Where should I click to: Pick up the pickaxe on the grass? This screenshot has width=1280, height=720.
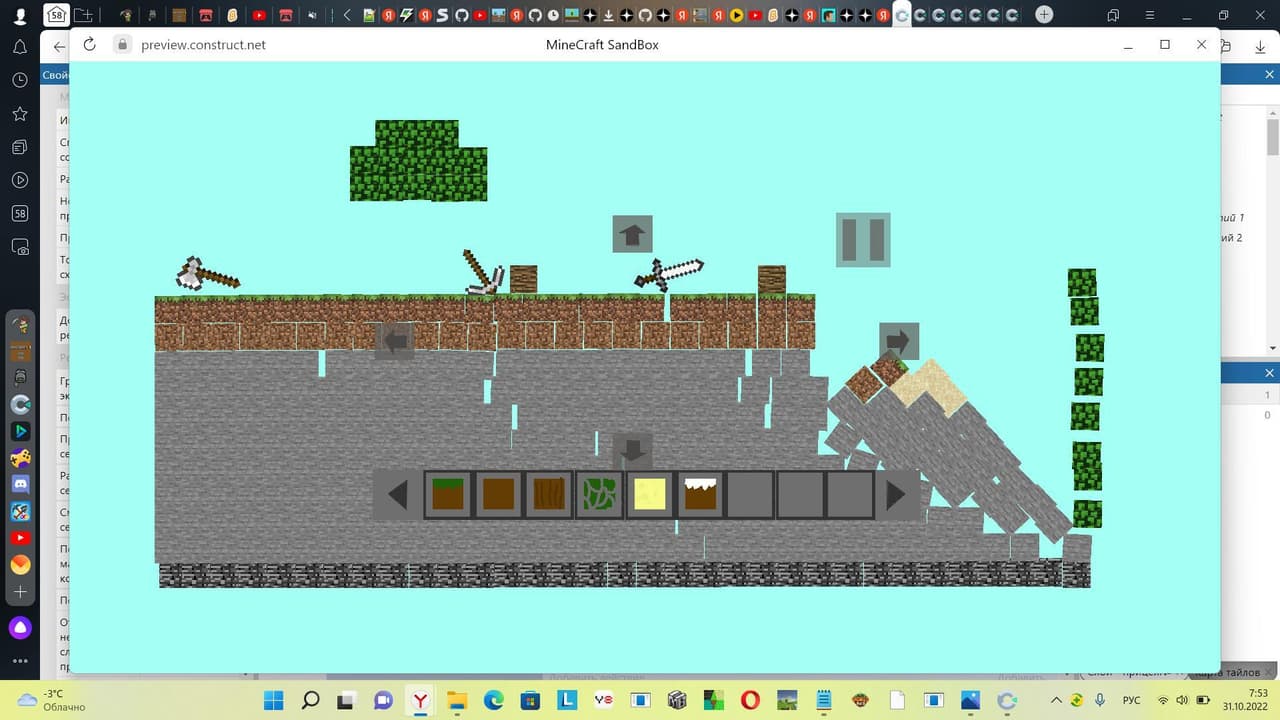(x=484, y=272)
